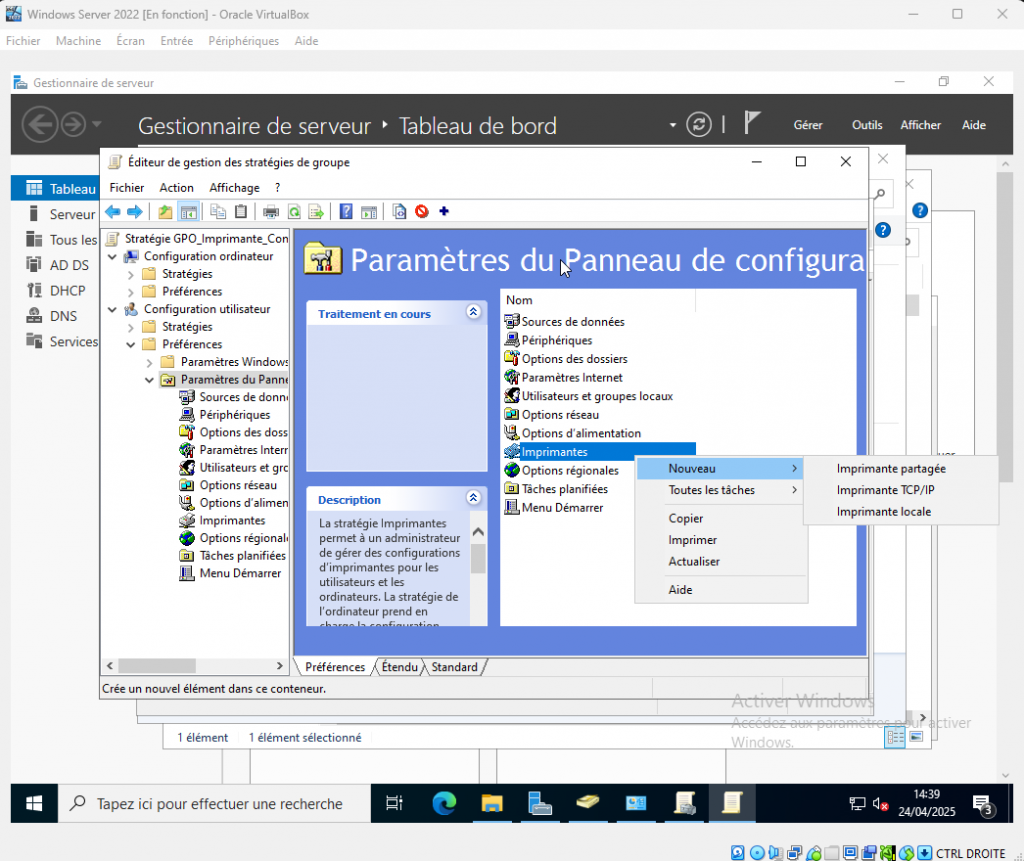Screen dimensions: 1024x861
Task: Click the Export list toolbar icon
Action: coord(316,211)
